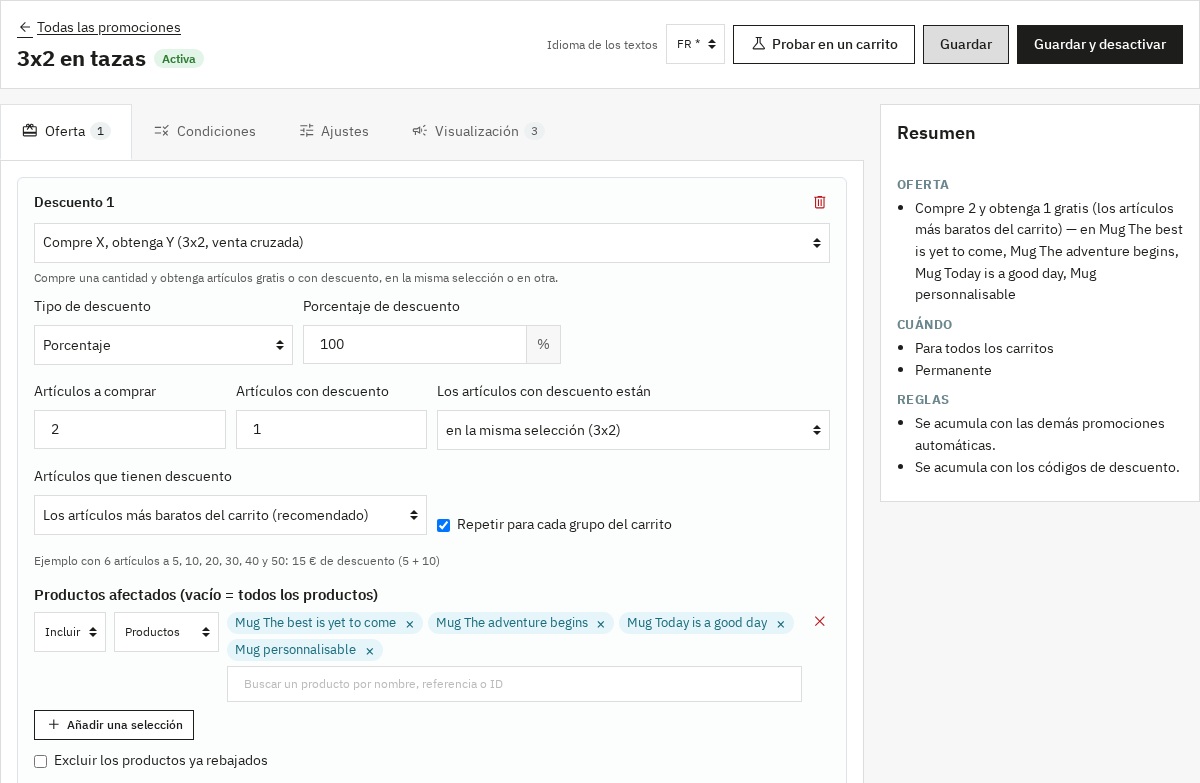Click the Probar en un carrito button
This screenshot has width=1200, height=783.
coord(824,44)
